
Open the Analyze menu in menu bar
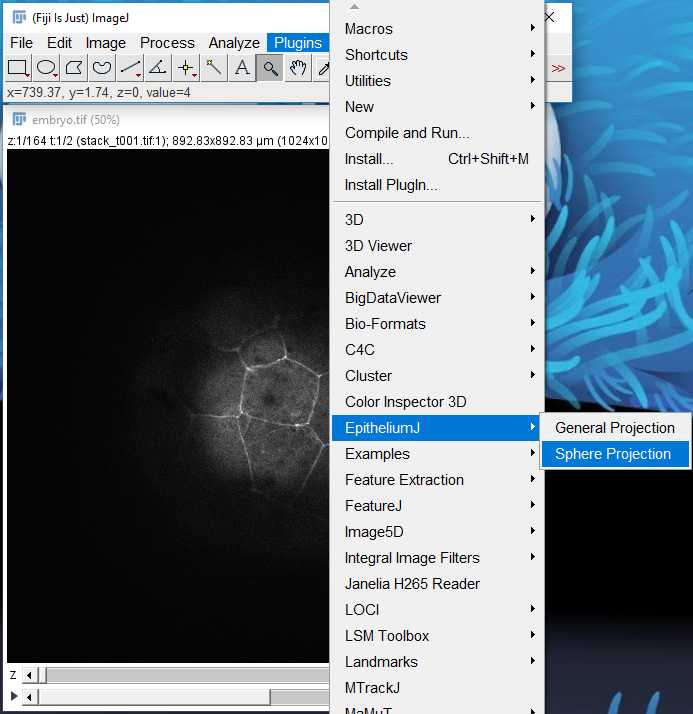[234, 43]
